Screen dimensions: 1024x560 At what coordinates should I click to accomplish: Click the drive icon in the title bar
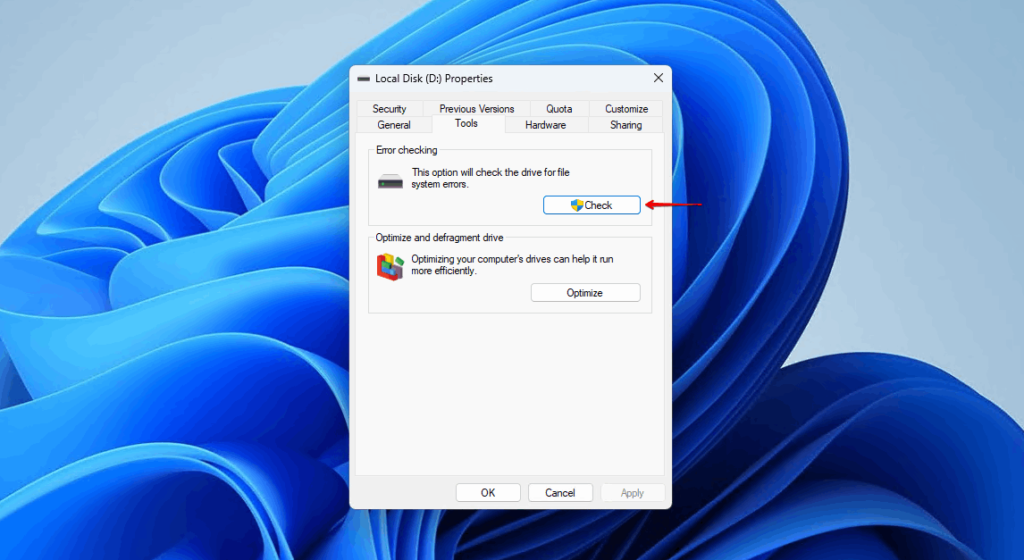(364, 79)
